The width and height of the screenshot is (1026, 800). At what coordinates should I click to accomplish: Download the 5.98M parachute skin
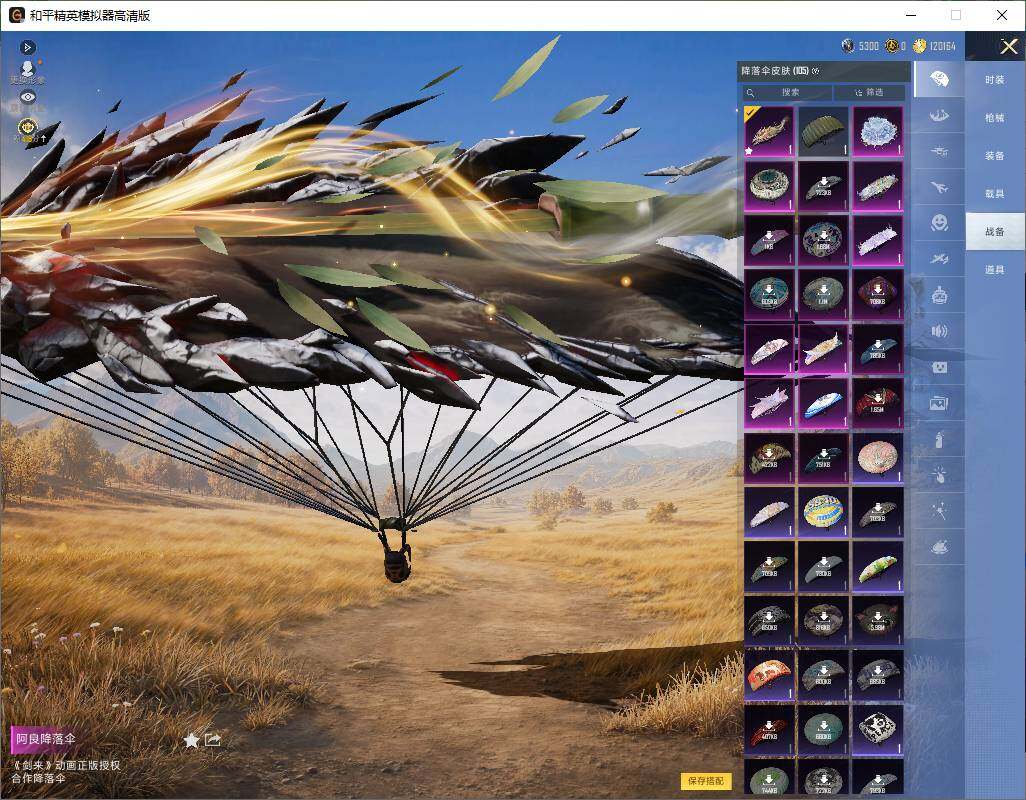(877, 620)
